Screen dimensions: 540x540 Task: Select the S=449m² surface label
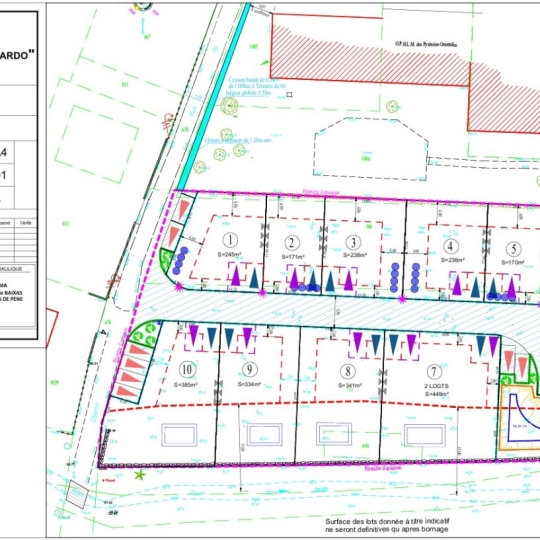click(437, 394)
